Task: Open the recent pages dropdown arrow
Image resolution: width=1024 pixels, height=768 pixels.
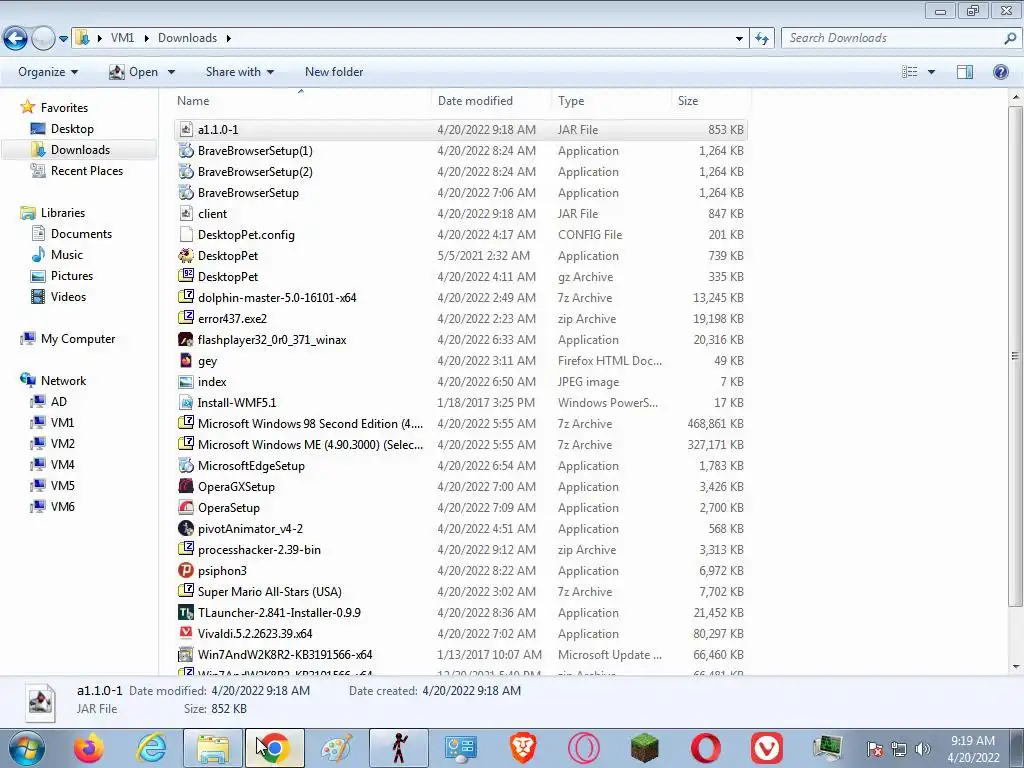Action: pyautogui.click(x=63, y=39)
